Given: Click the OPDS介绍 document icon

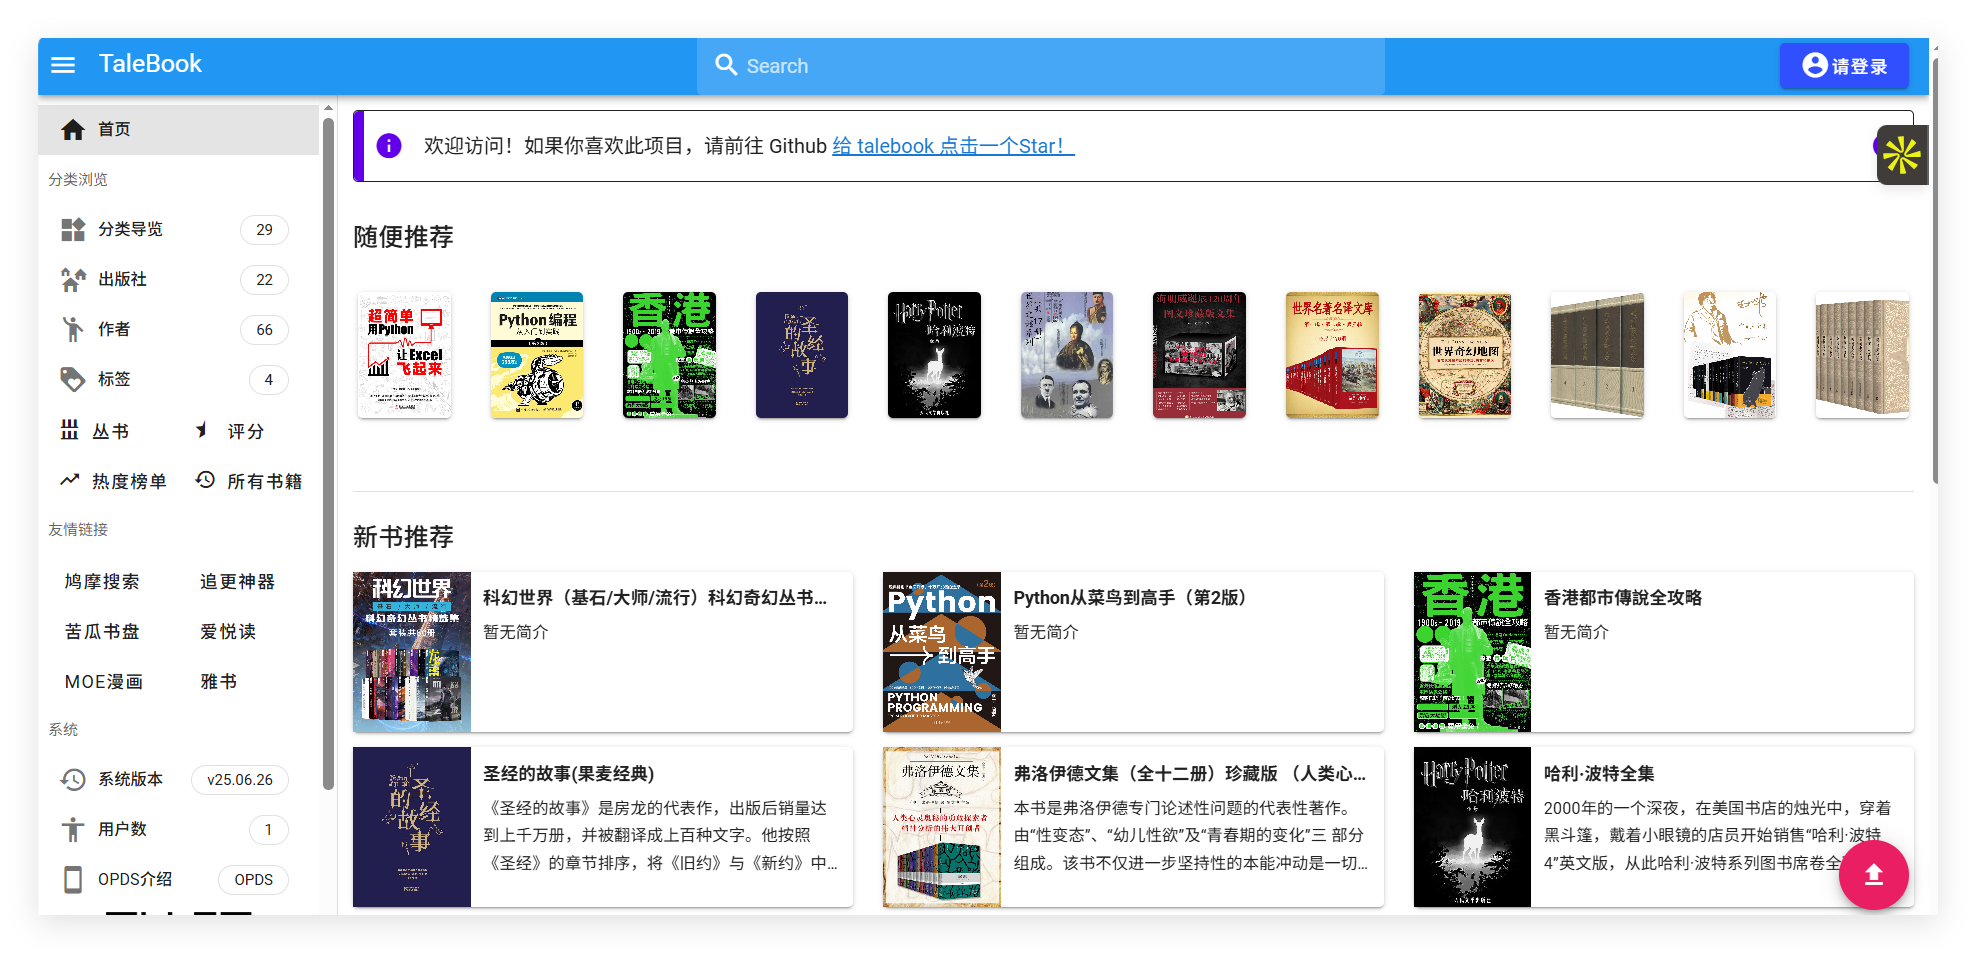Looking at the screenshot, I should click(73, 879).
